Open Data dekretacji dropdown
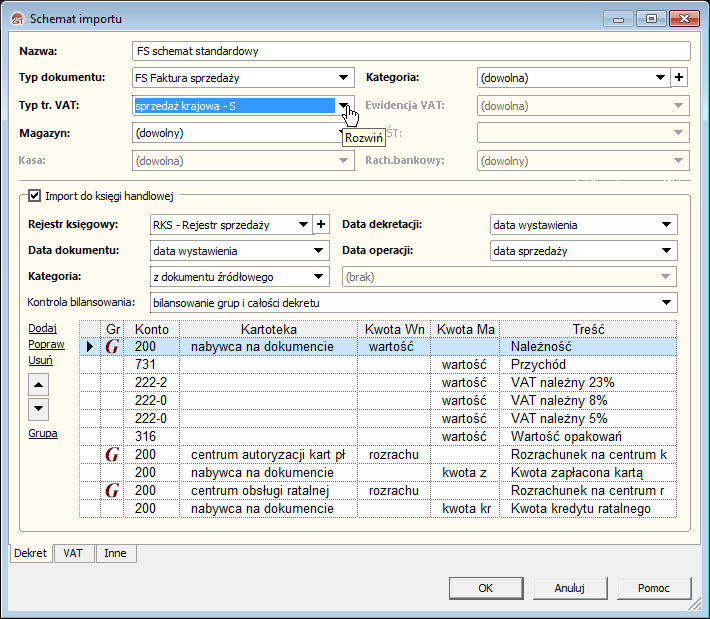Viewport: 710px width, 619px height. (666, 225)
